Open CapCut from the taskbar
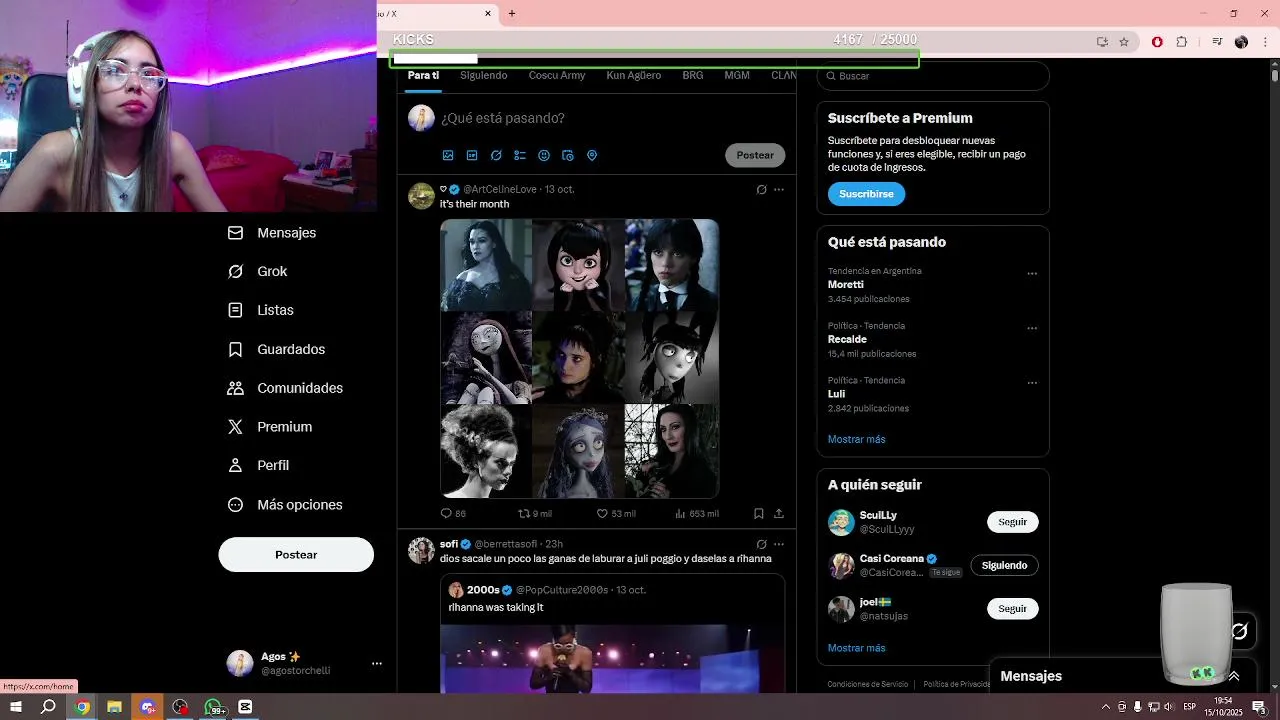 point(245,707)
